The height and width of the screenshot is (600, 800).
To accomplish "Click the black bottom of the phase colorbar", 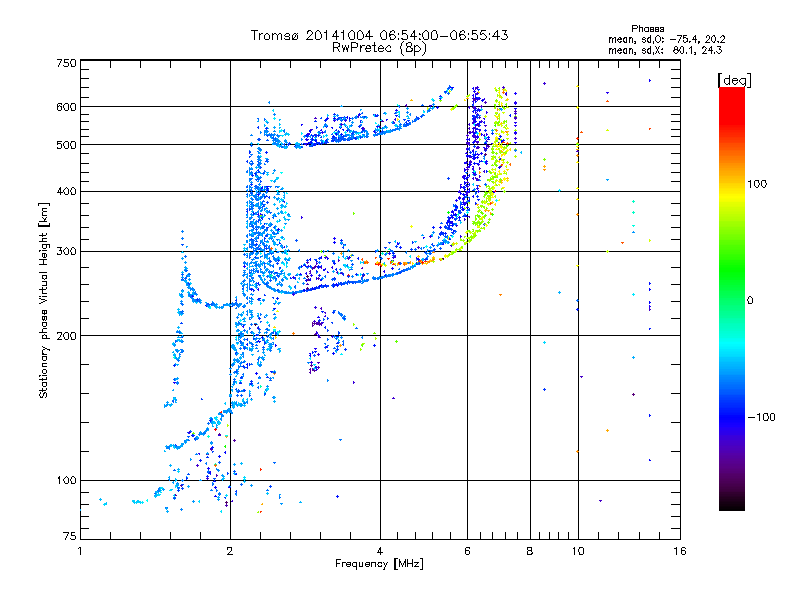I will [732, 505].
